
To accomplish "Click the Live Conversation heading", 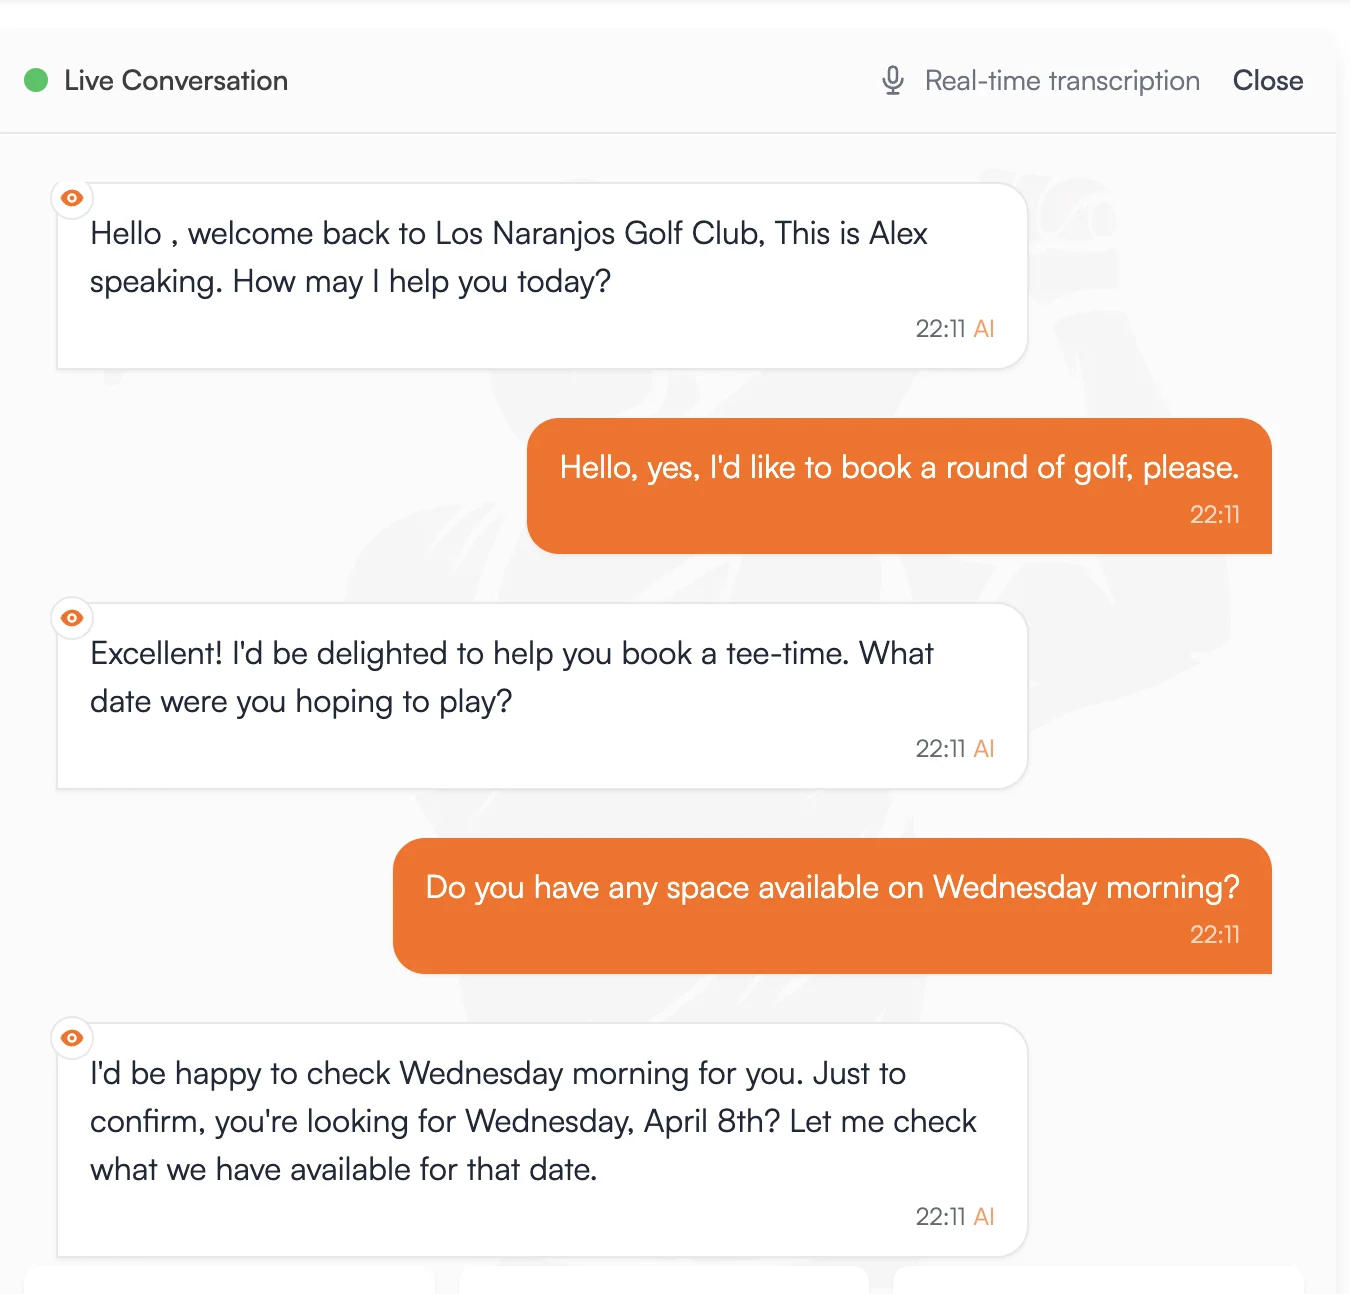I will (x=176, y=80).
